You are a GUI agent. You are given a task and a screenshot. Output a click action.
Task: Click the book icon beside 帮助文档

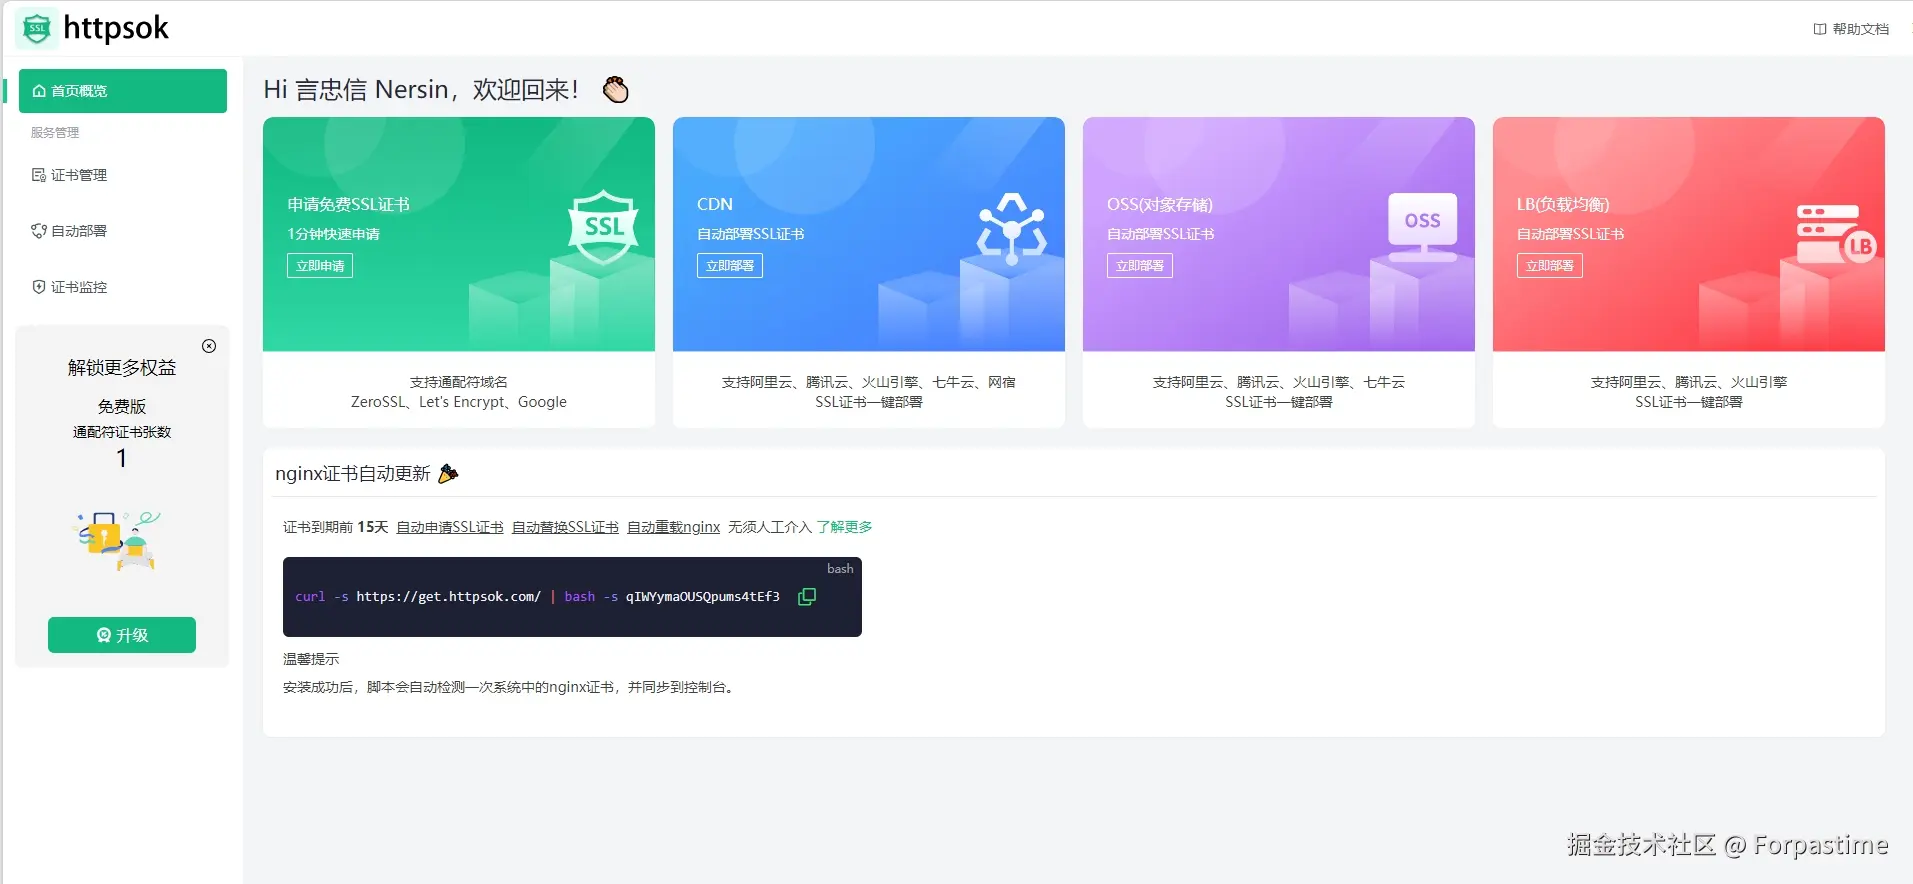tap(1820, 29)
